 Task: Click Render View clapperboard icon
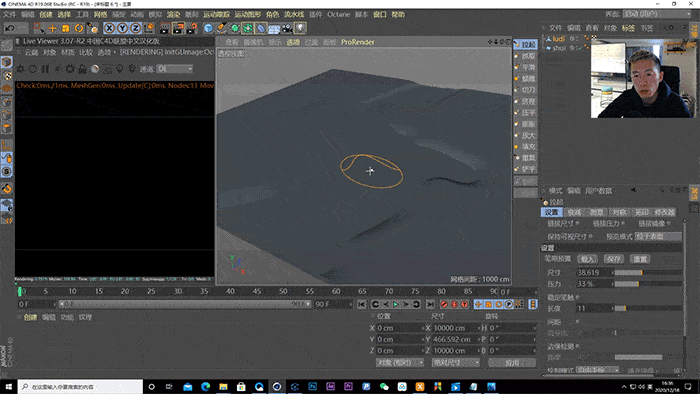click(x=165, y=28)
